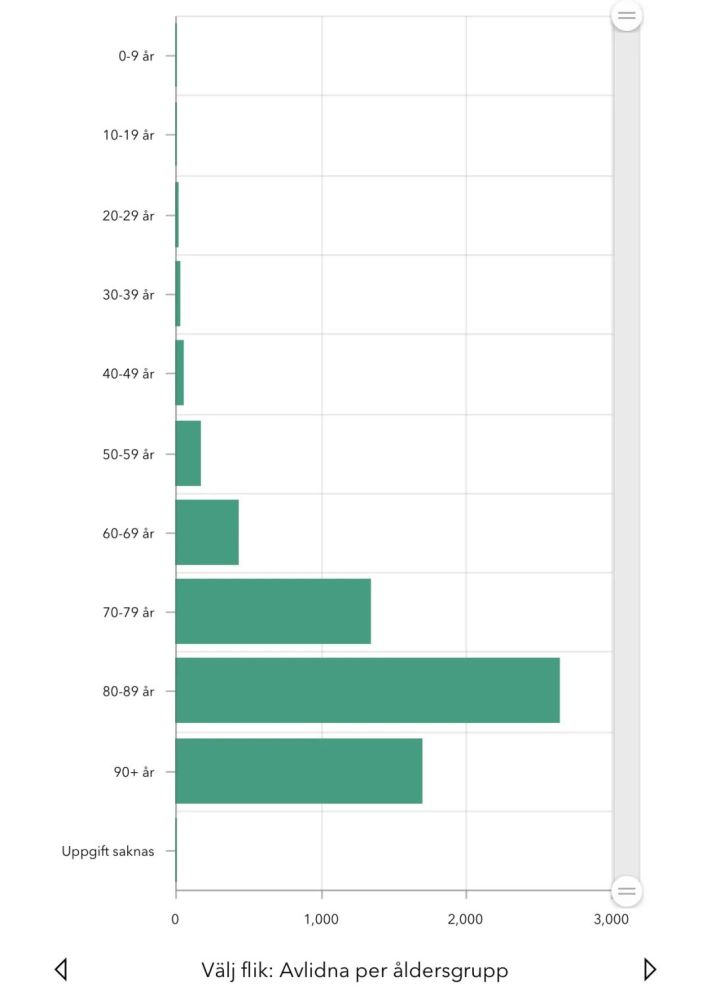Go to next tab with right arrow
This screenshot has height=1000, width=711.
[x=649, y=969]
